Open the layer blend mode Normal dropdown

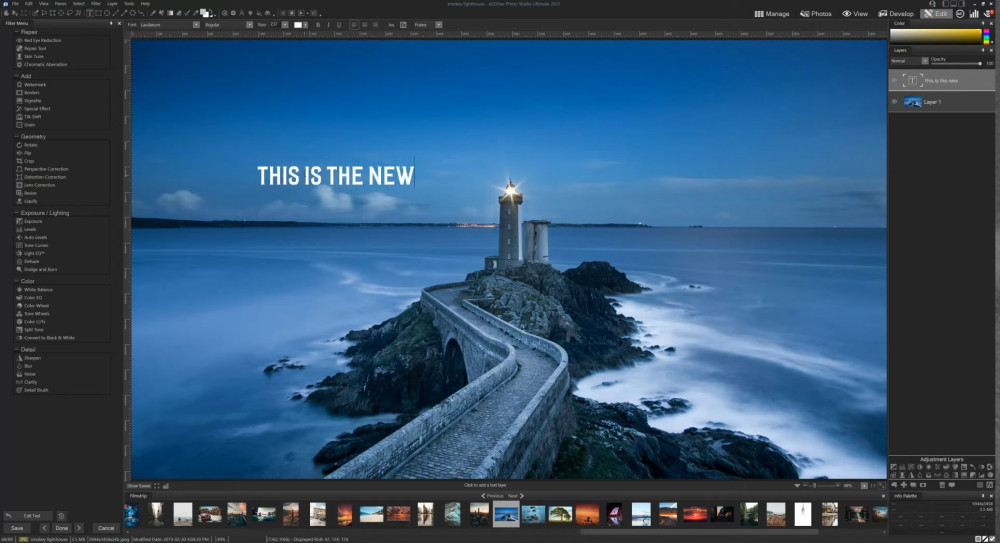pos(909,61)
